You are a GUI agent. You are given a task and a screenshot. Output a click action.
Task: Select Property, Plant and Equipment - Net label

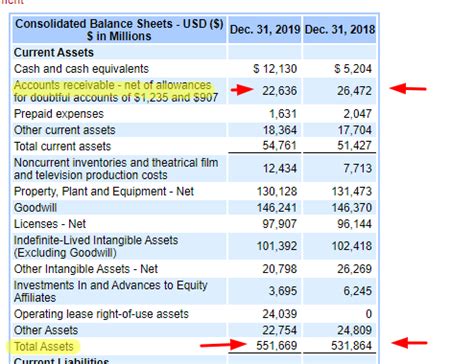(x=104, y=192)
